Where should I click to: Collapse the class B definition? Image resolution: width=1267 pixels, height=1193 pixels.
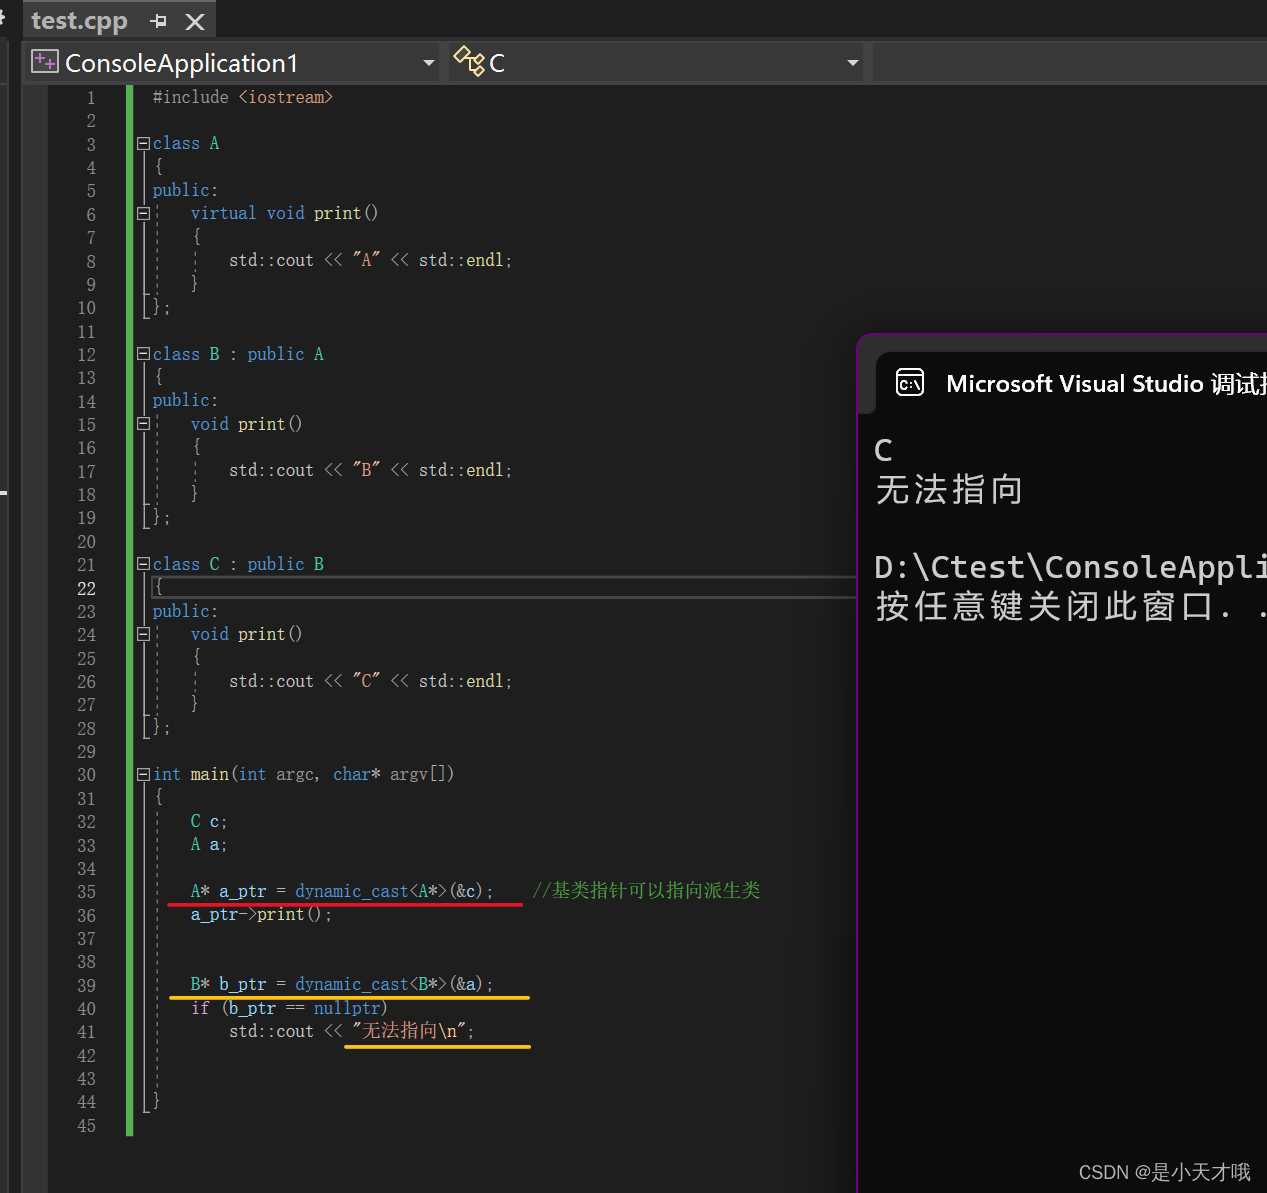coord(142,353)
